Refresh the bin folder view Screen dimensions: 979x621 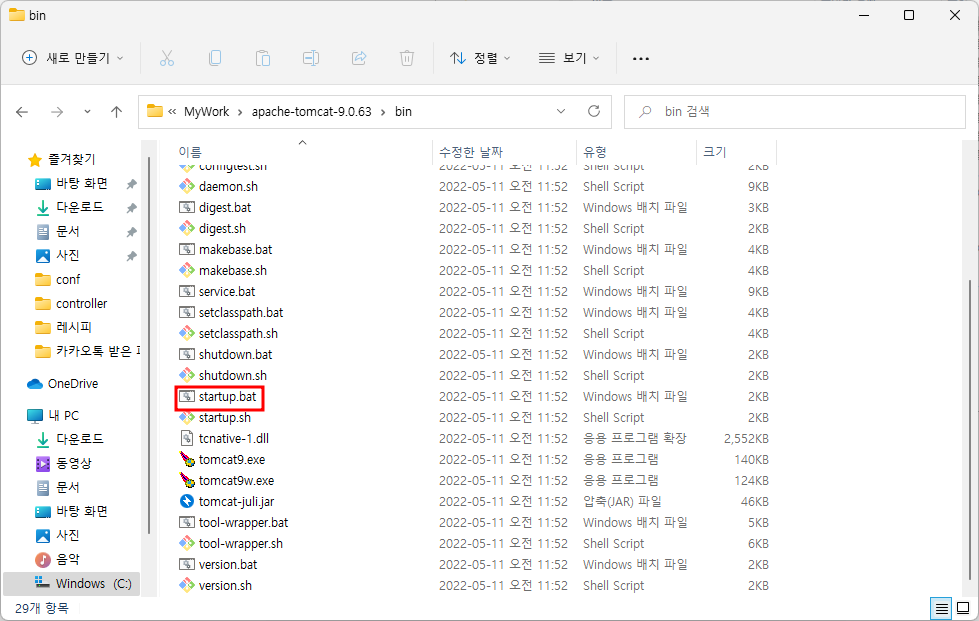[594, 111]
